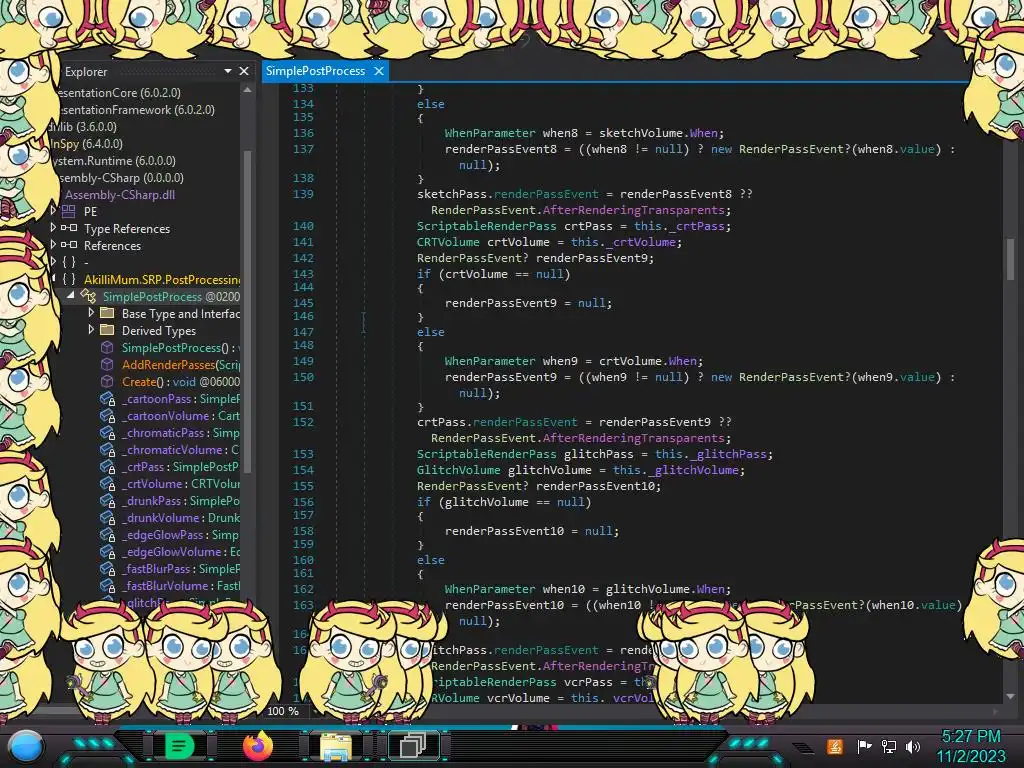
Task: Click the _crtVolume field icon
Action: pos(107,483)
